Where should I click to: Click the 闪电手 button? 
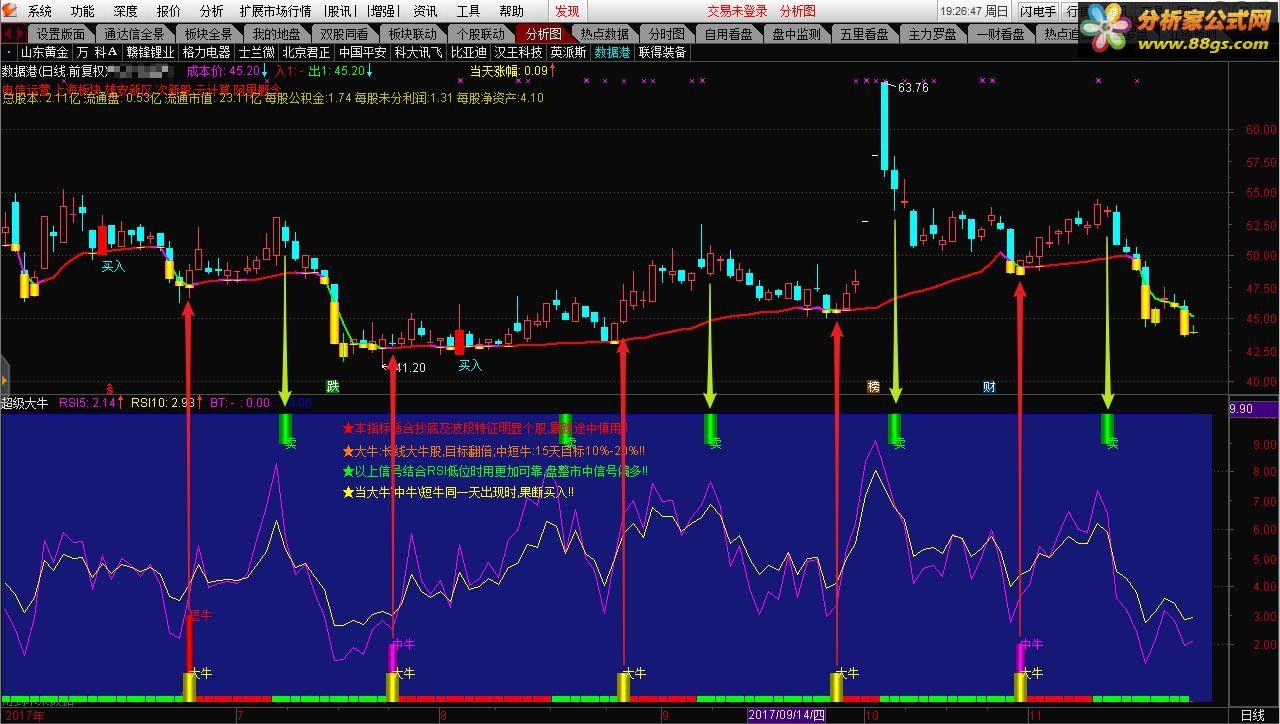[1038, 11]
